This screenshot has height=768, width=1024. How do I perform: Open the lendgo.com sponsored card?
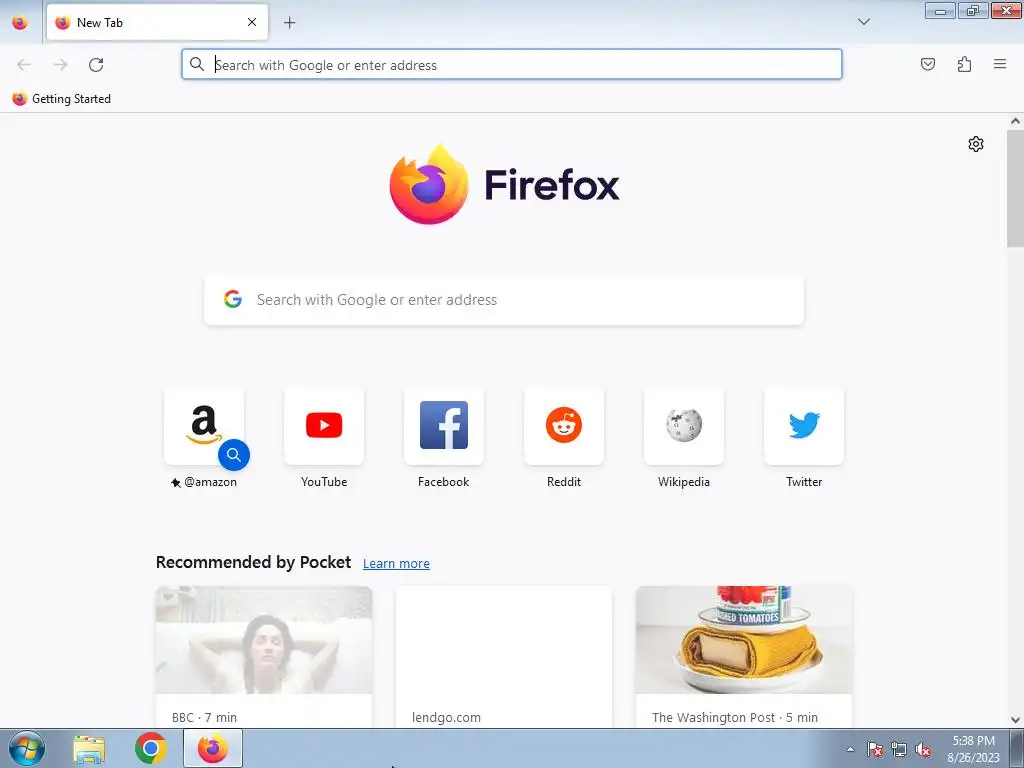click(504, 656)
